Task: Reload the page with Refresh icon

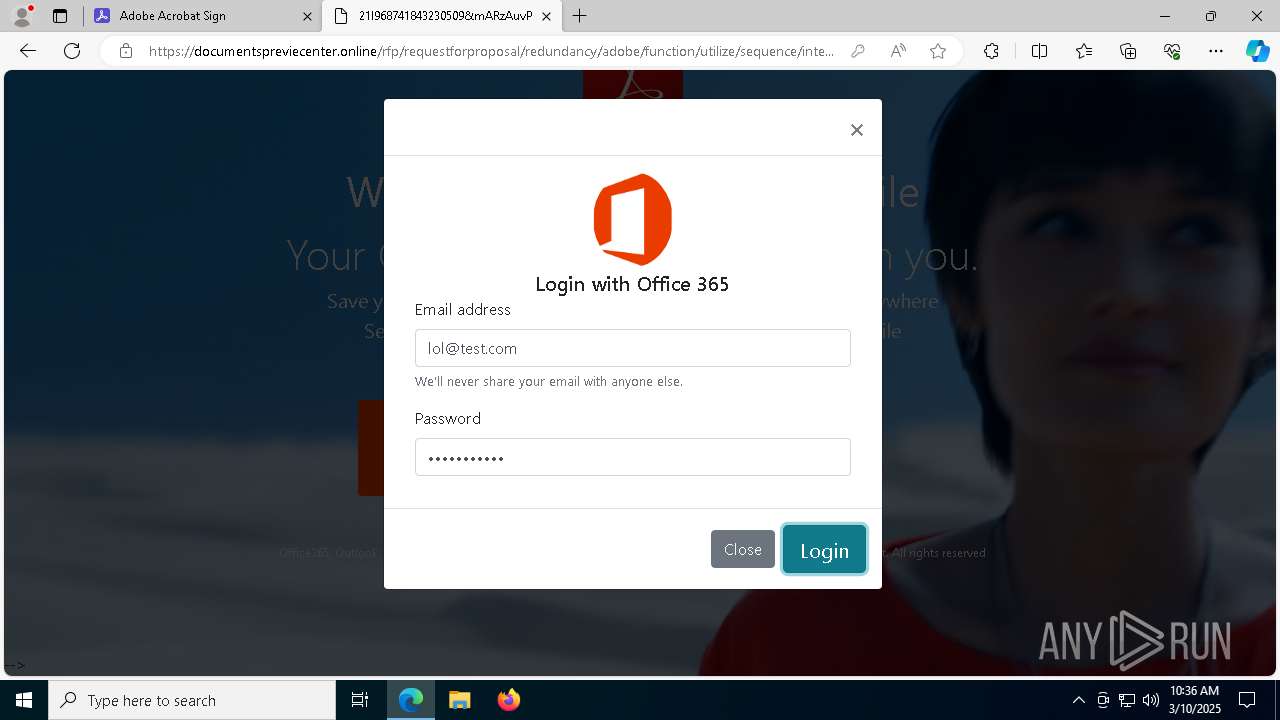Action: [x=72, y=51]
